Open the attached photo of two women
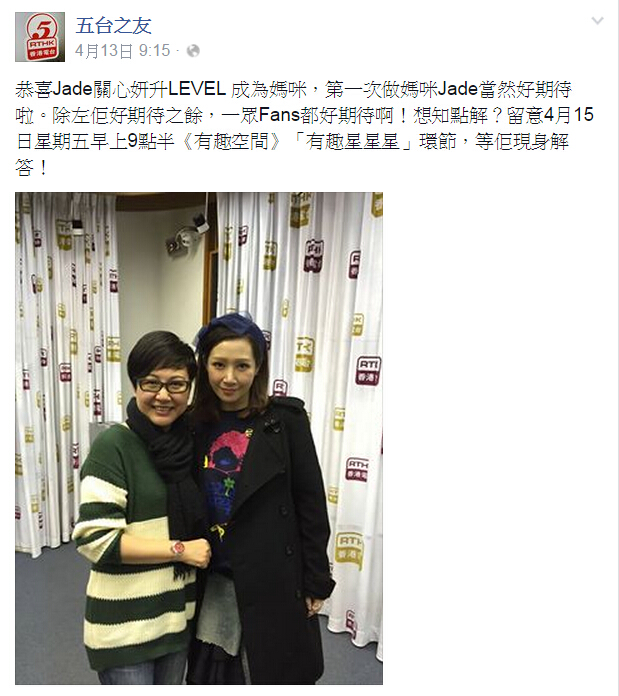 coord(199,438)
